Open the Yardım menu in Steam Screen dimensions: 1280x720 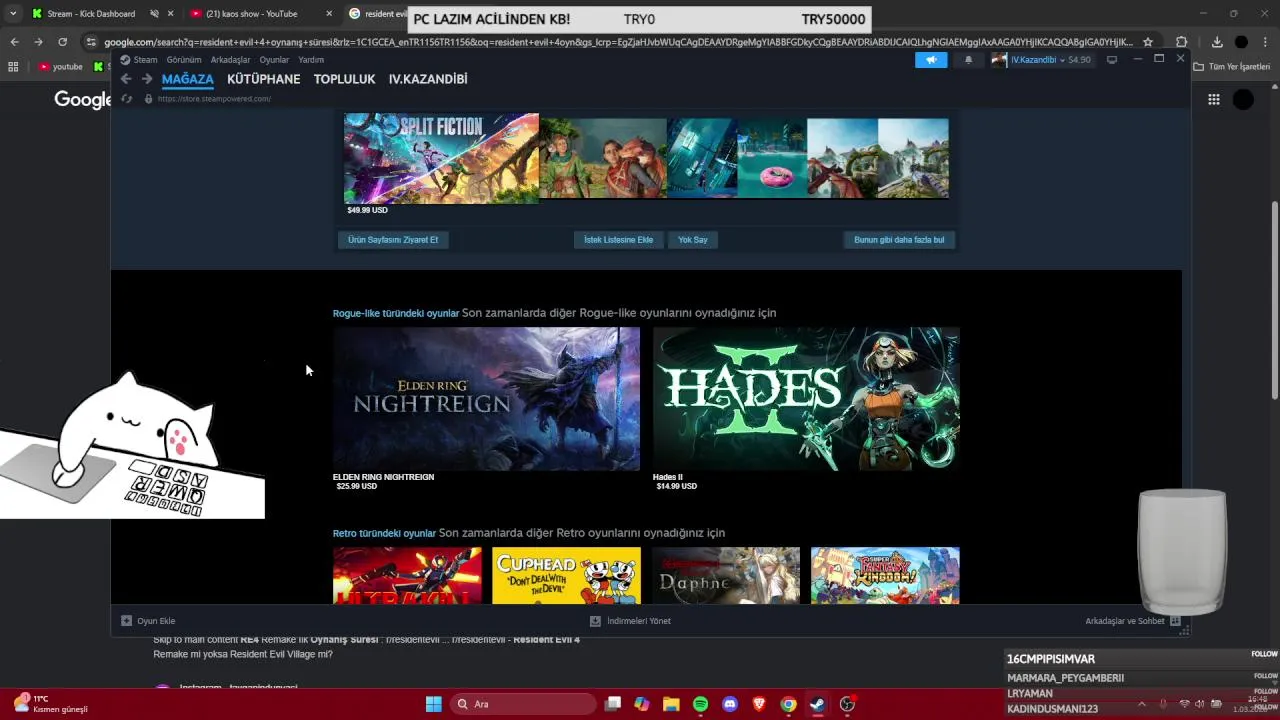point(311,60)
